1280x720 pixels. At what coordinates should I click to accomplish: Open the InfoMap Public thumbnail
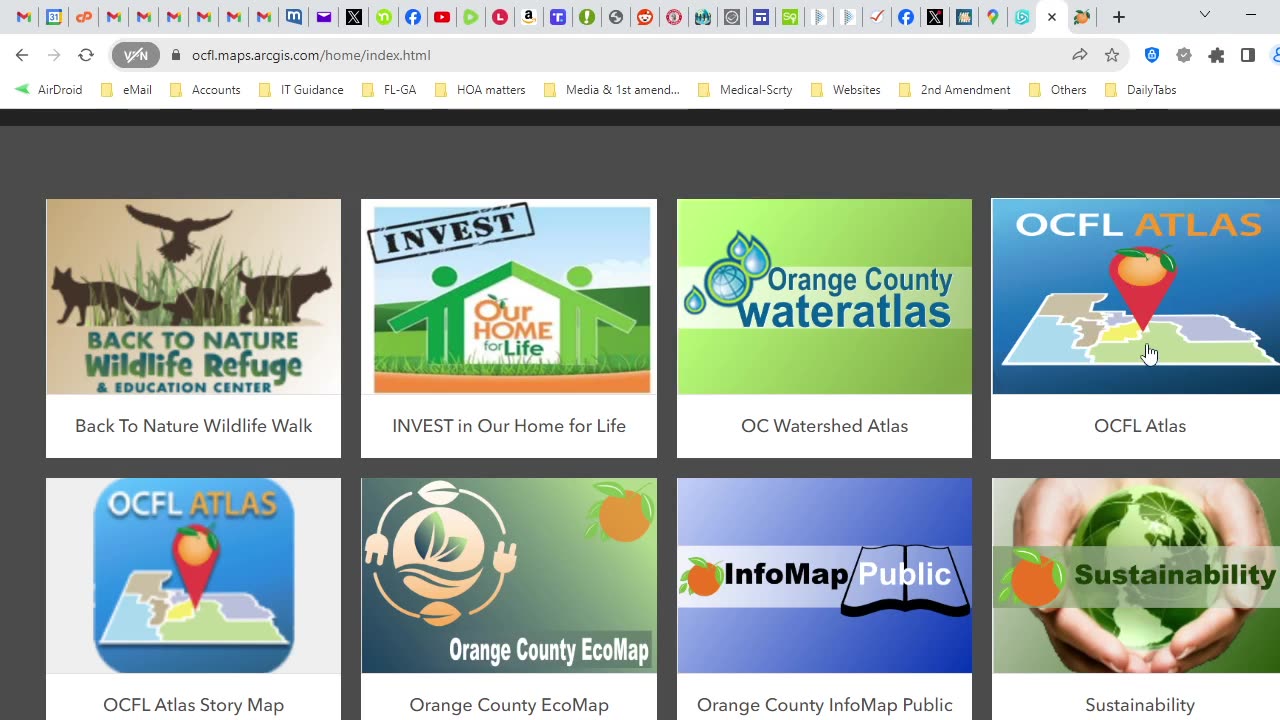[824, 575]
